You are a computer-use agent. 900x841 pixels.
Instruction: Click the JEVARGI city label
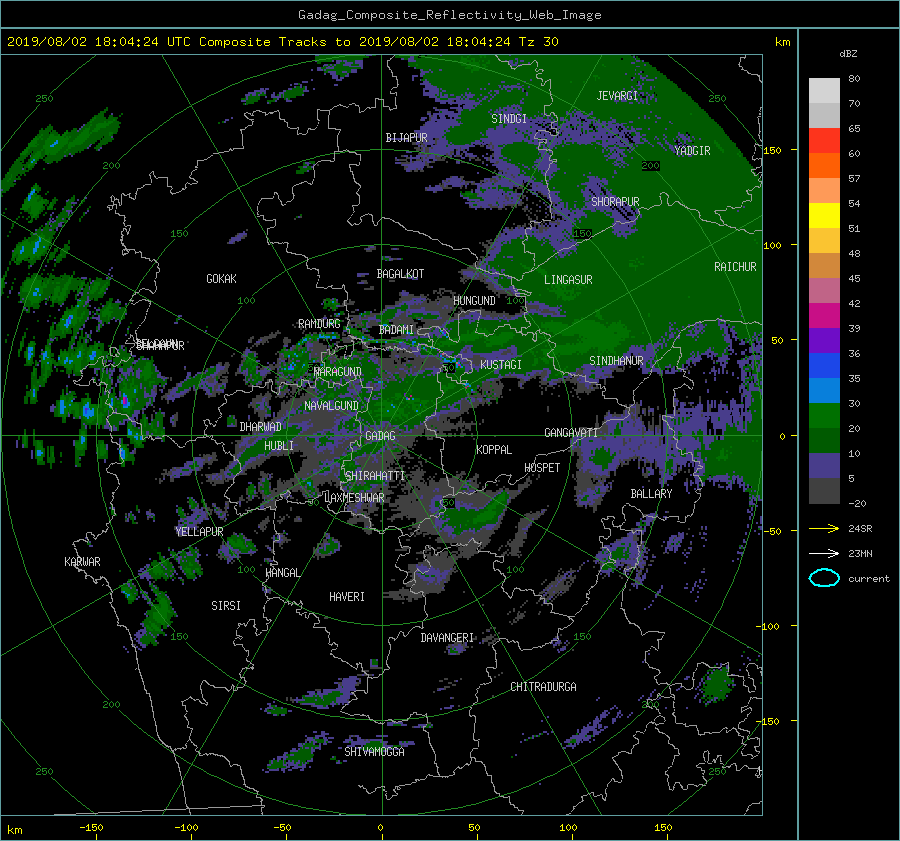pos(617,96)
